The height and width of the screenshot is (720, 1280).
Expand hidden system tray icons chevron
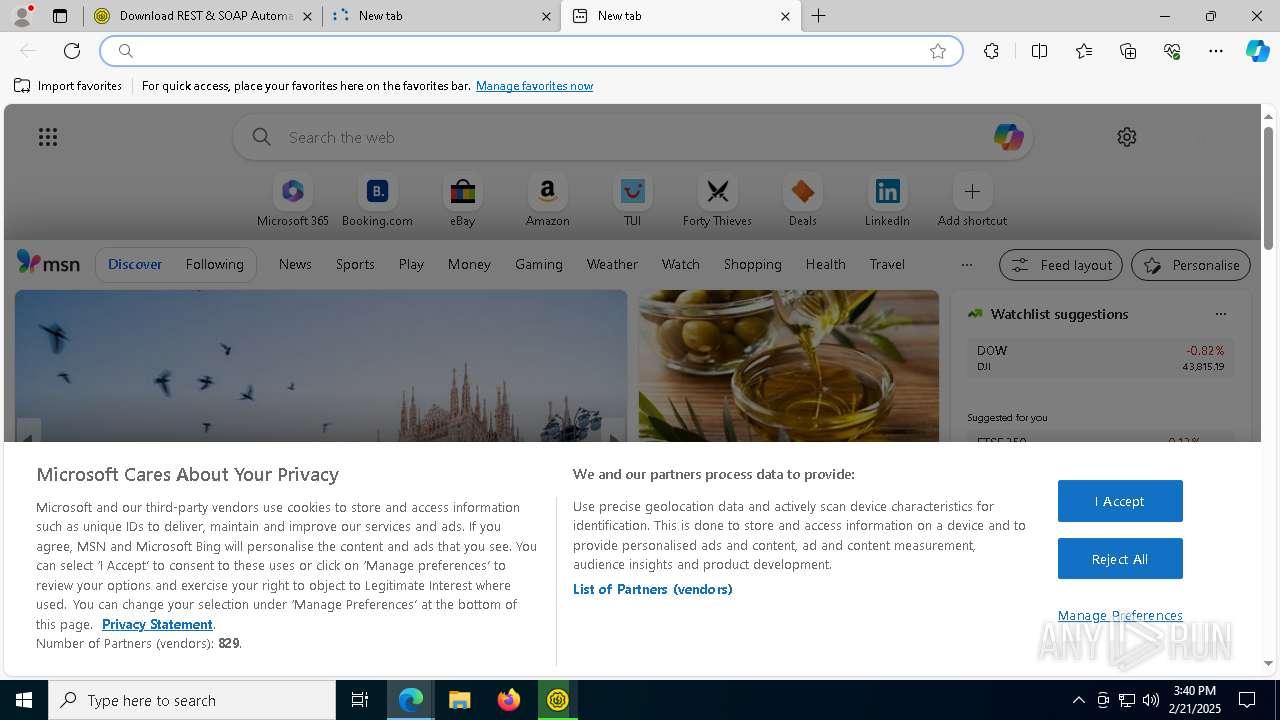click(x=1078, y=700)
